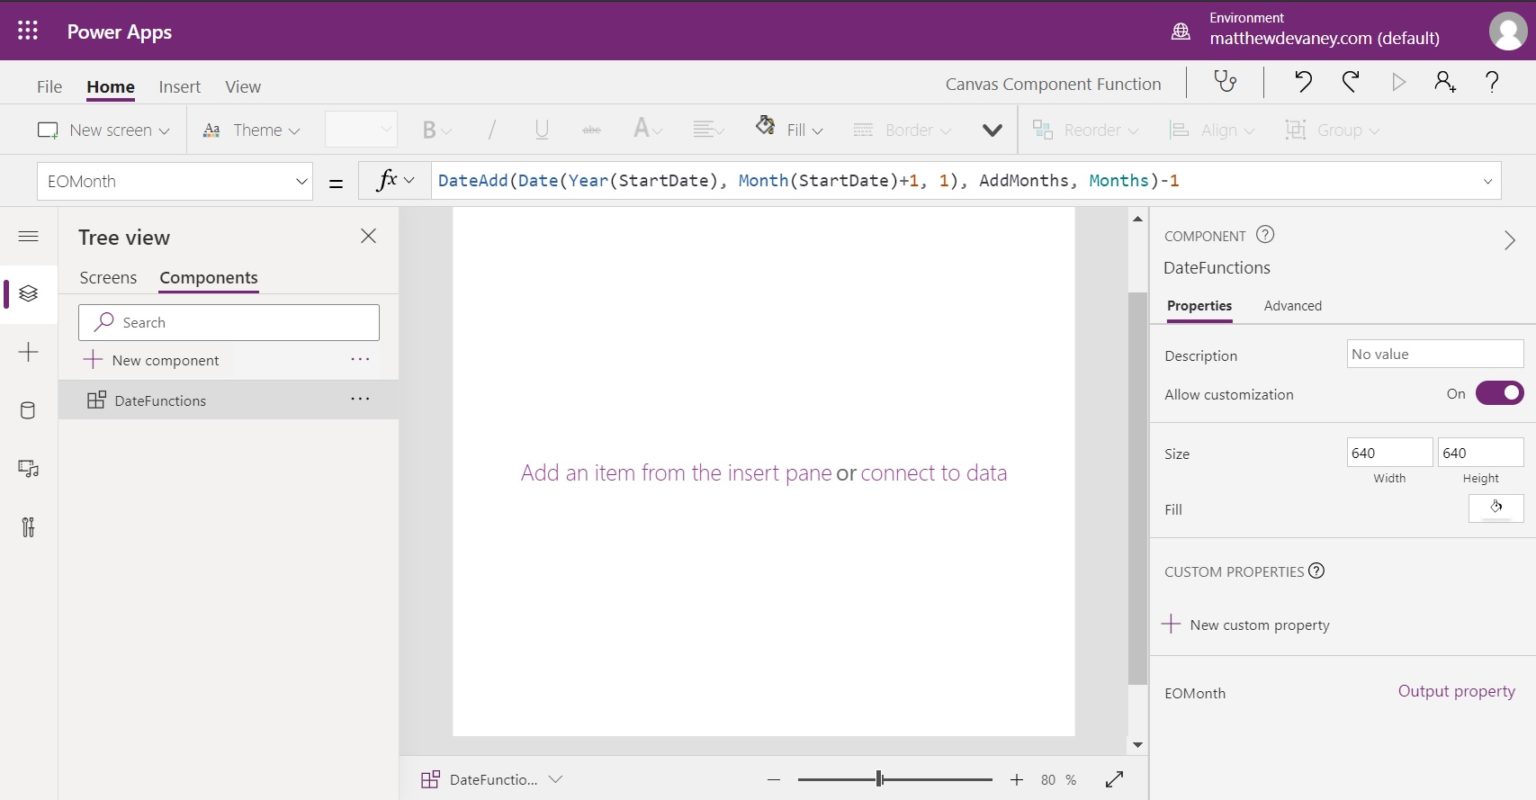Open the Insert menu
The width and height of the screenshot is (1536, 800).
click(x=179, y=86)
